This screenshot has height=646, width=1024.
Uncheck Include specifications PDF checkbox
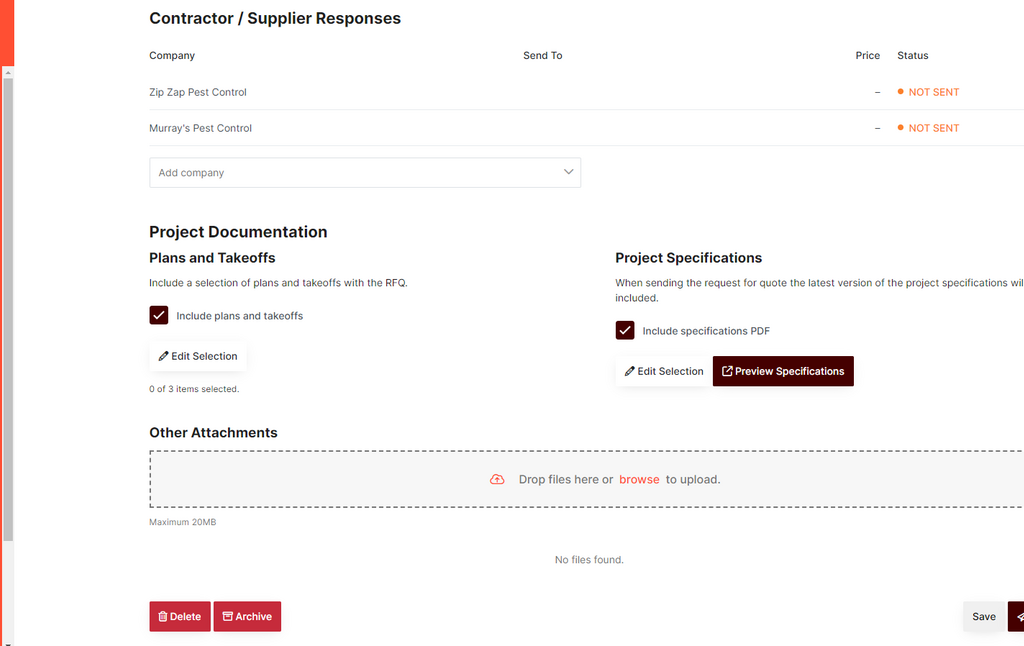point(625,331)
